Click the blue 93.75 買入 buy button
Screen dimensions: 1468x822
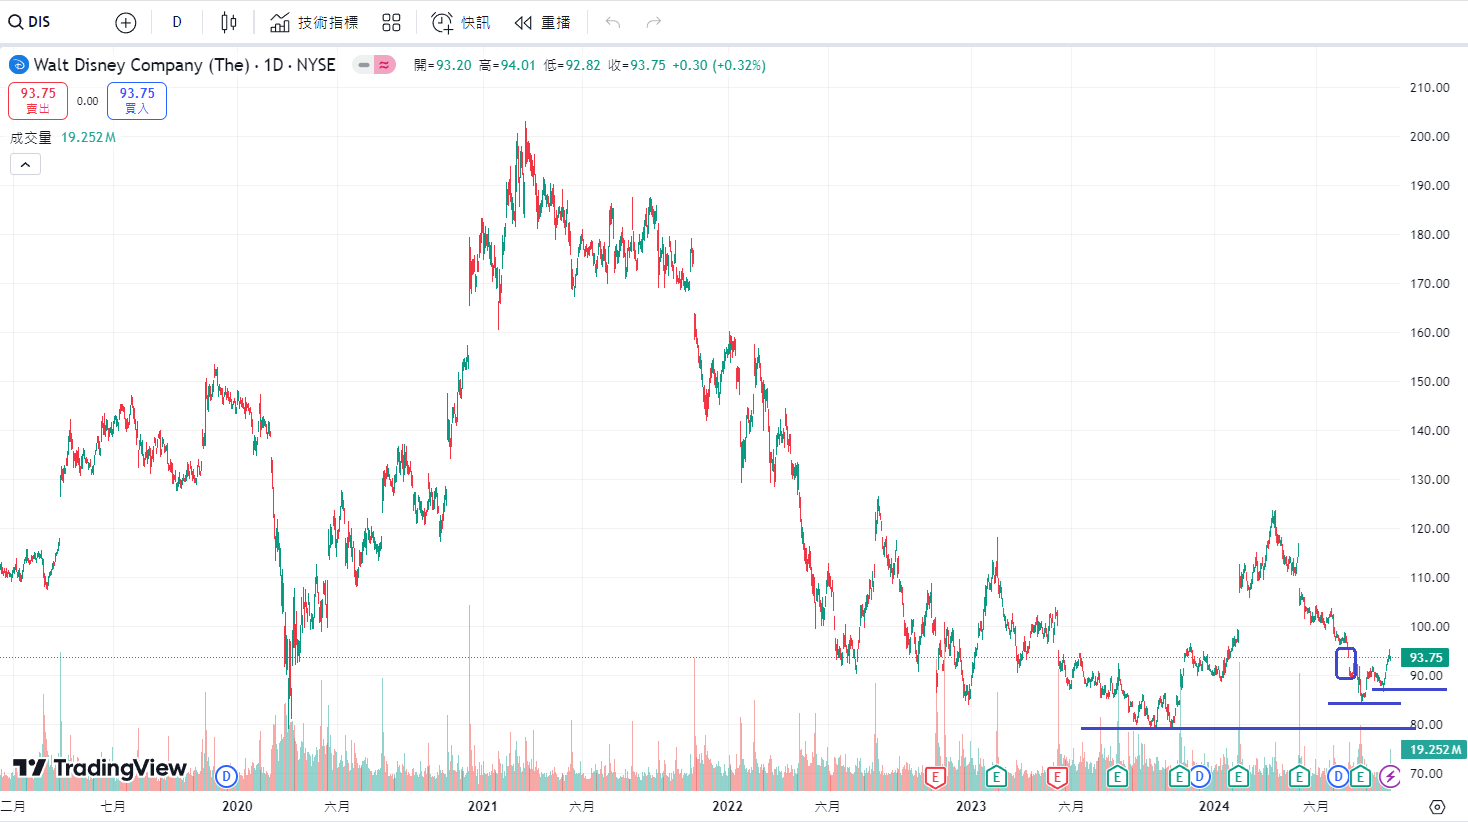tap(137, 100)
